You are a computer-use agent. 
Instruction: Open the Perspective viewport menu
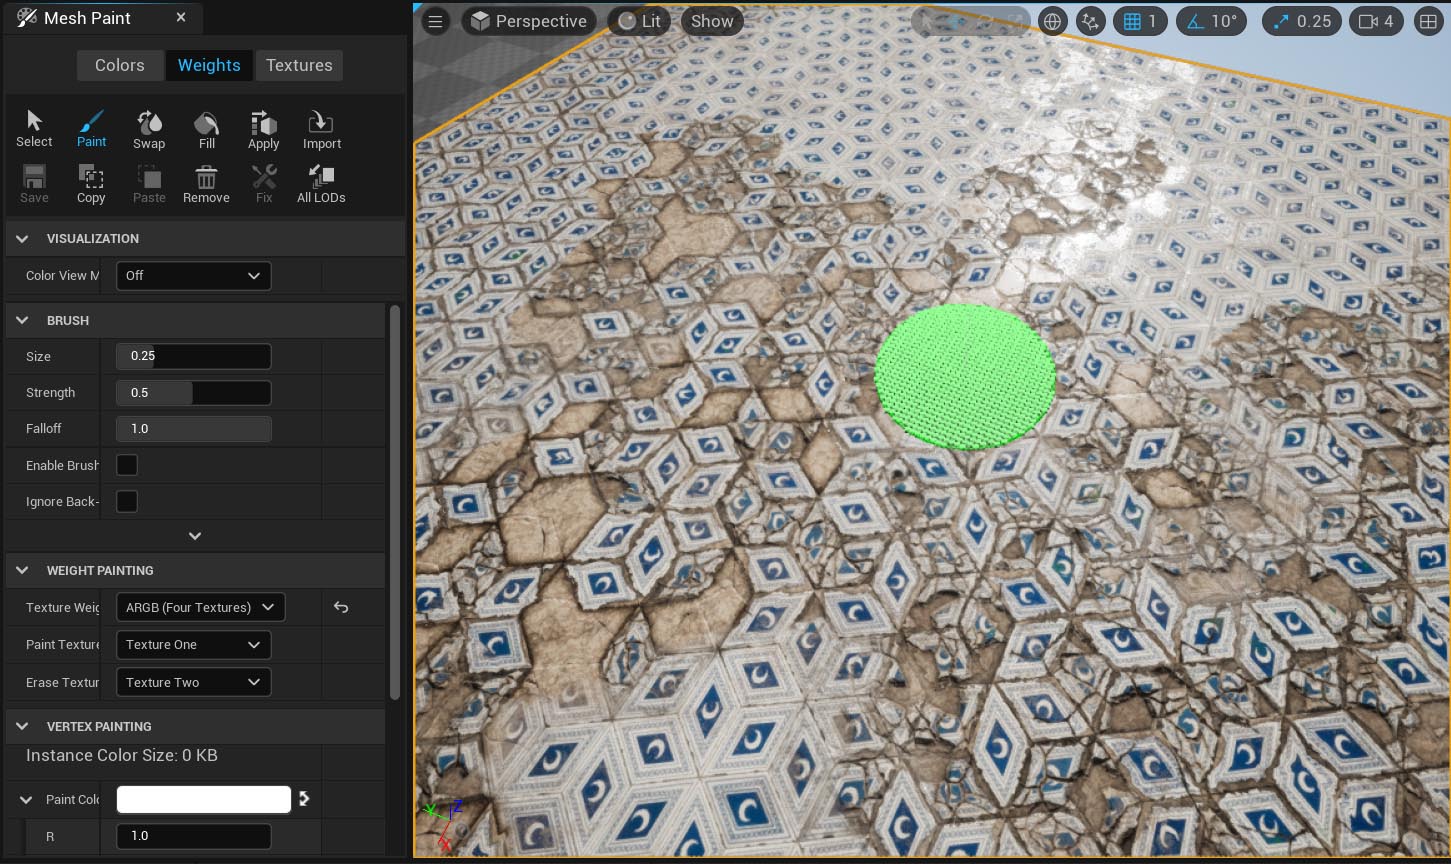529,21
